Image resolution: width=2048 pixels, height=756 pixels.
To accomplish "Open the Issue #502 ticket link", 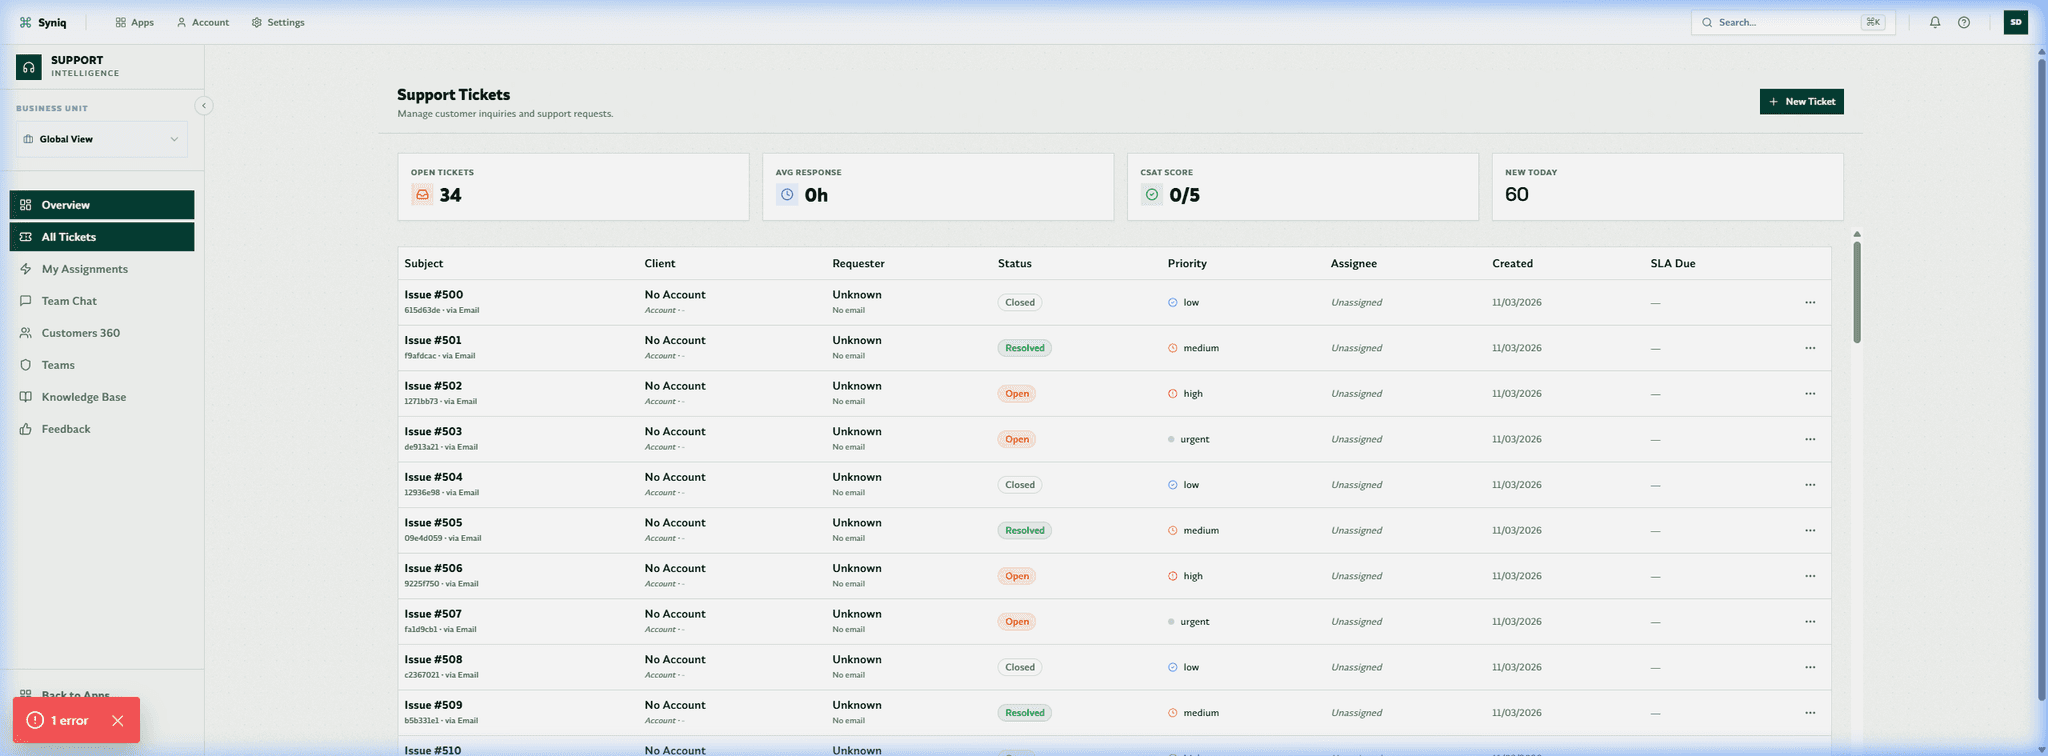I will [433, 386].
